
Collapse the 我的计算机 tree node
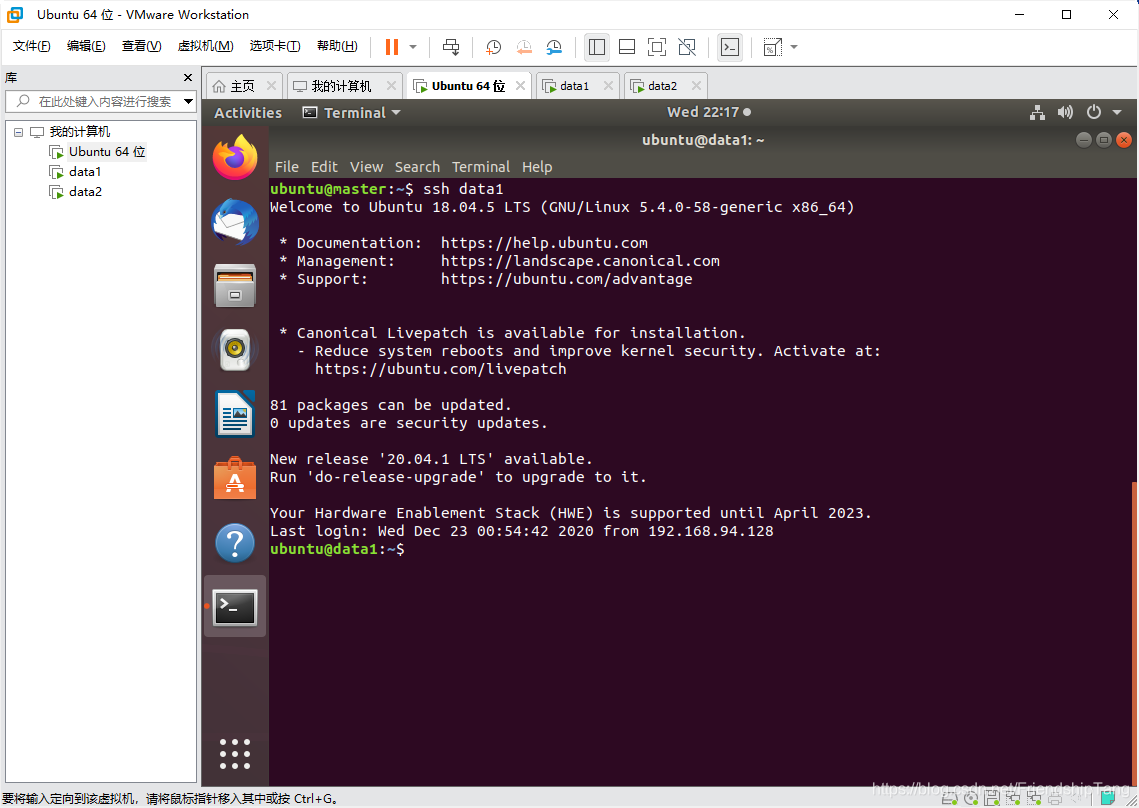point(18,132)
